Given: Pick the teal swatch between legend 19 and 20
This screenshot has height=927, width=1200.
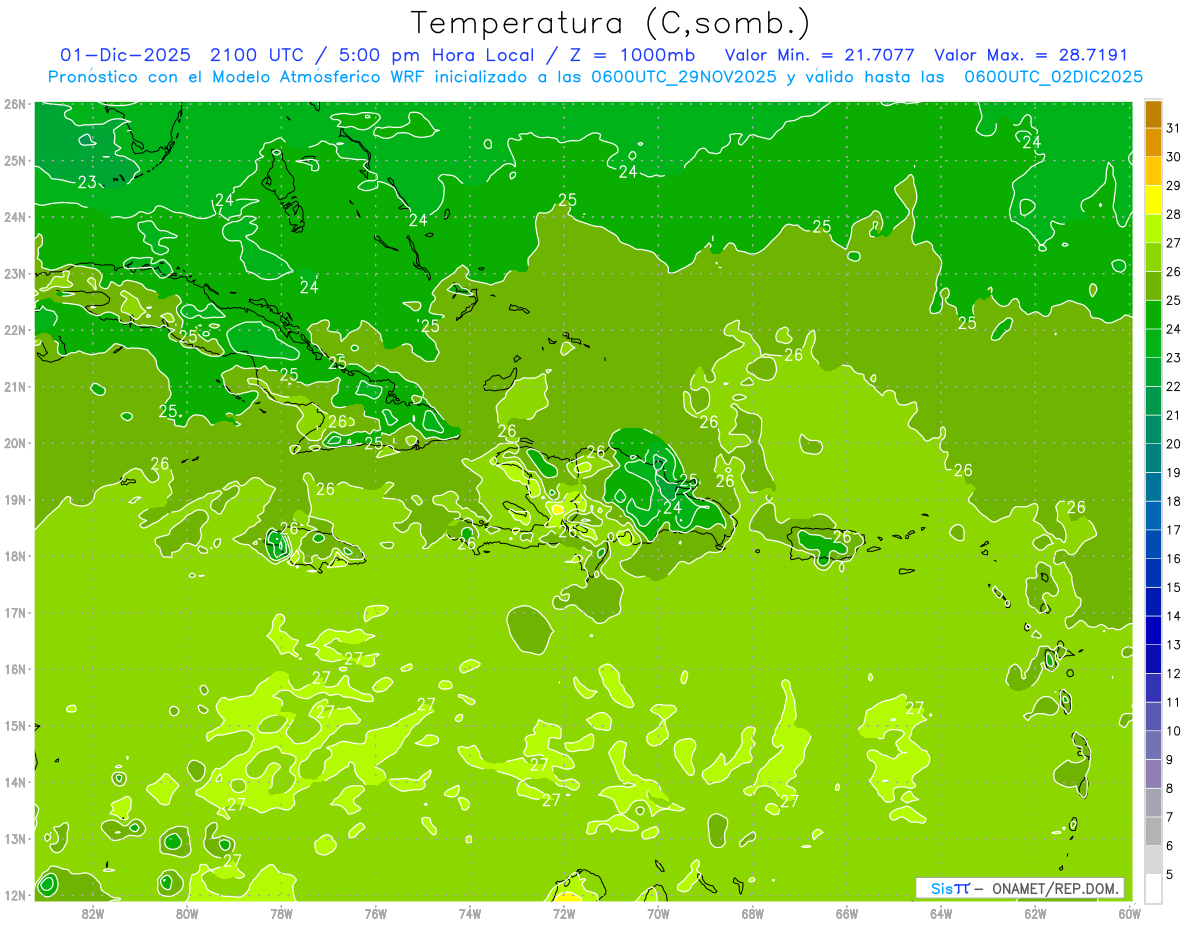Looking at the screenshot, I should coord(1153,458).
